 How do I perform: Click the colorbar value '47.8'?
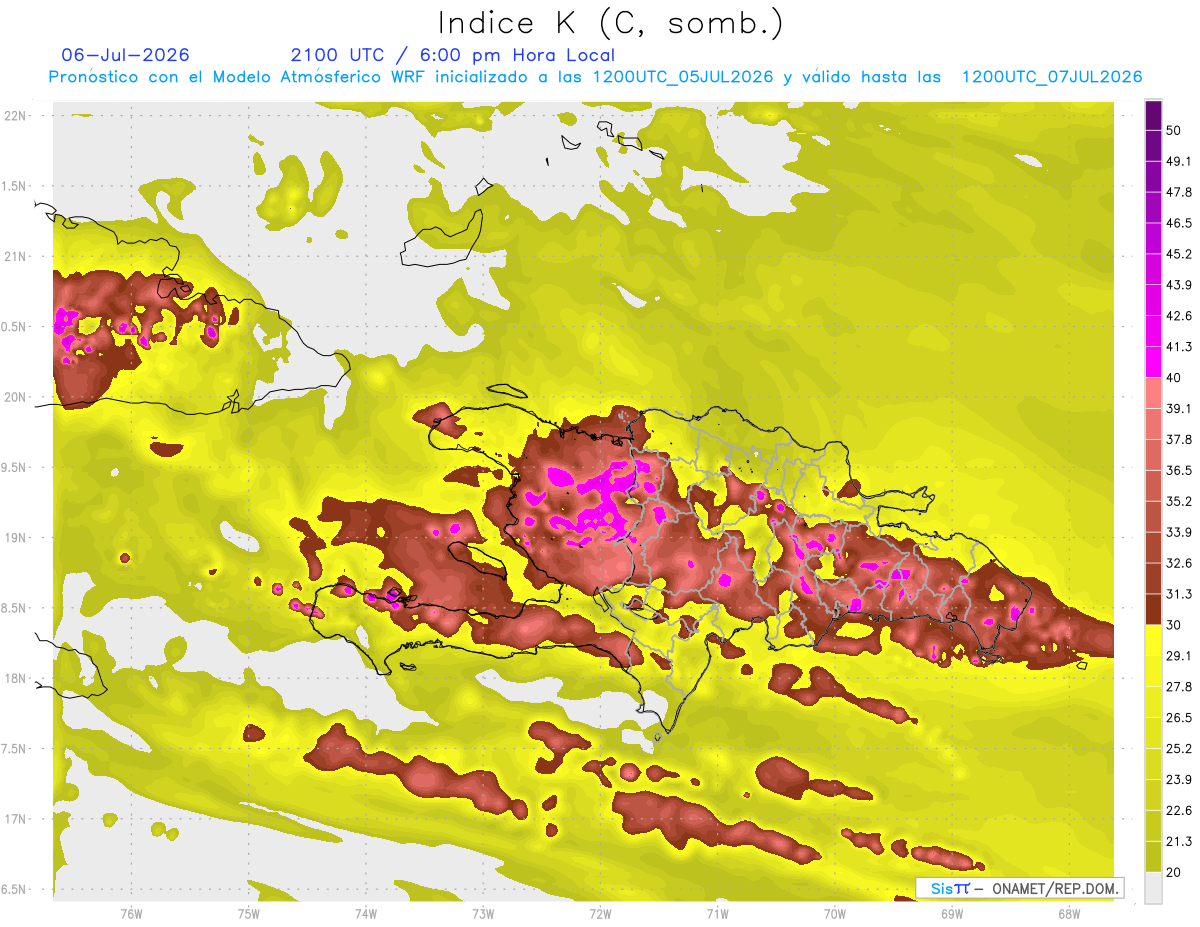coord(1179,192)
